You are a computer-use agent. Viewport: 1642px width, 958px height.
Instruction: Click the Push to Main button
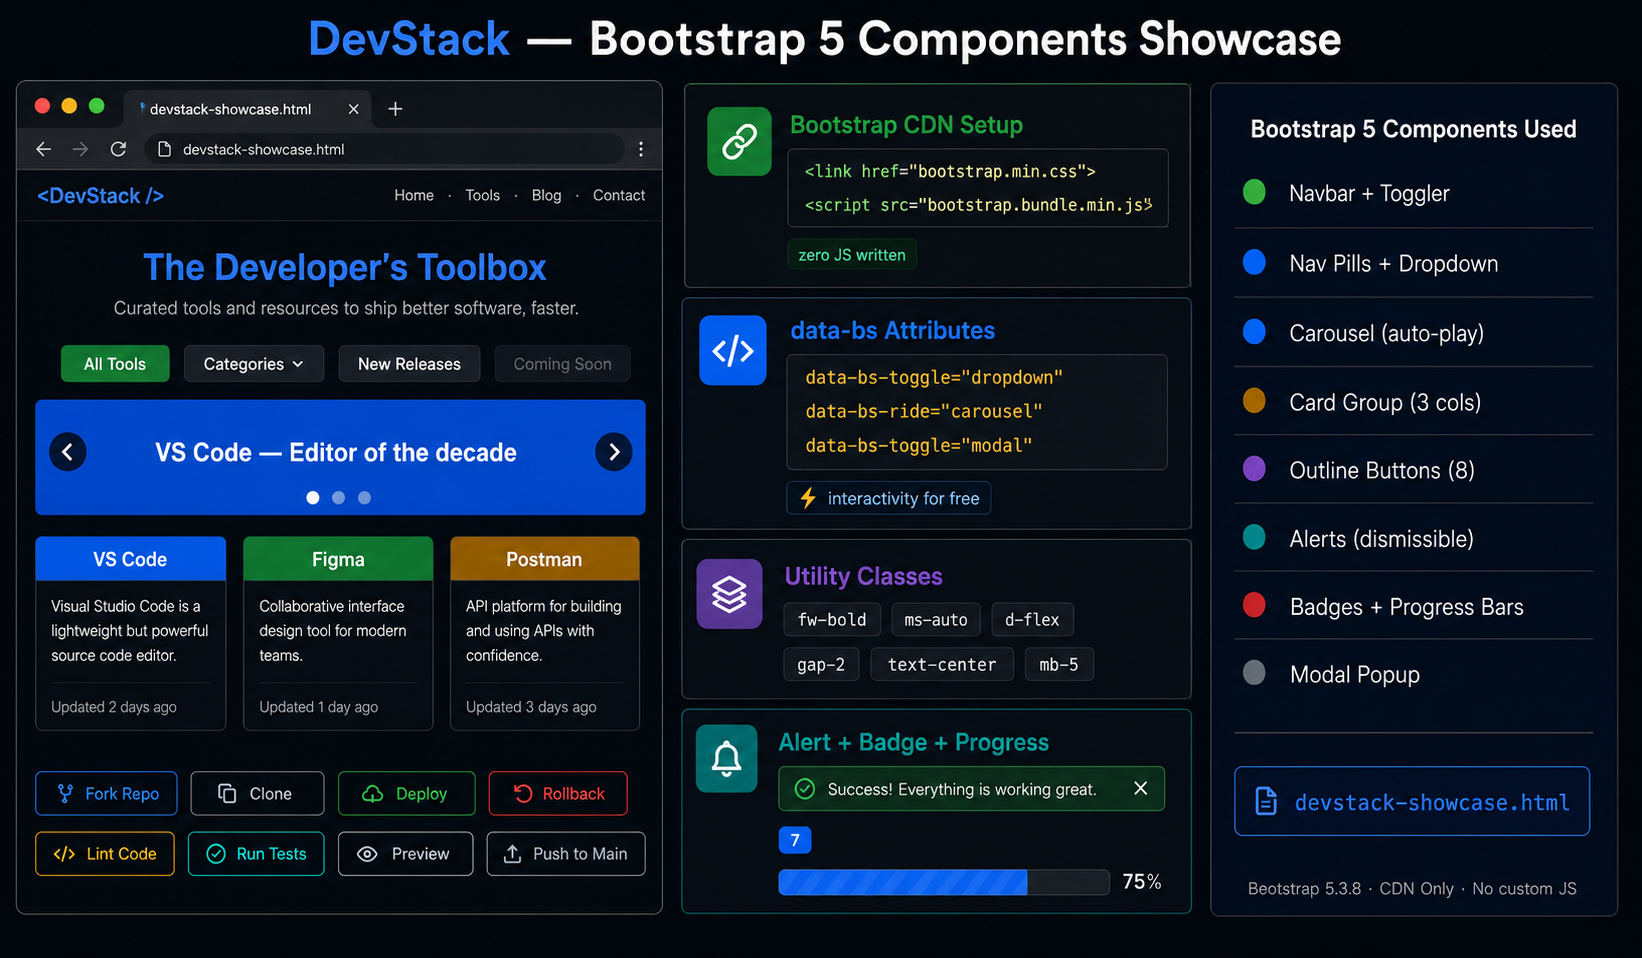(x=566, y=854)
